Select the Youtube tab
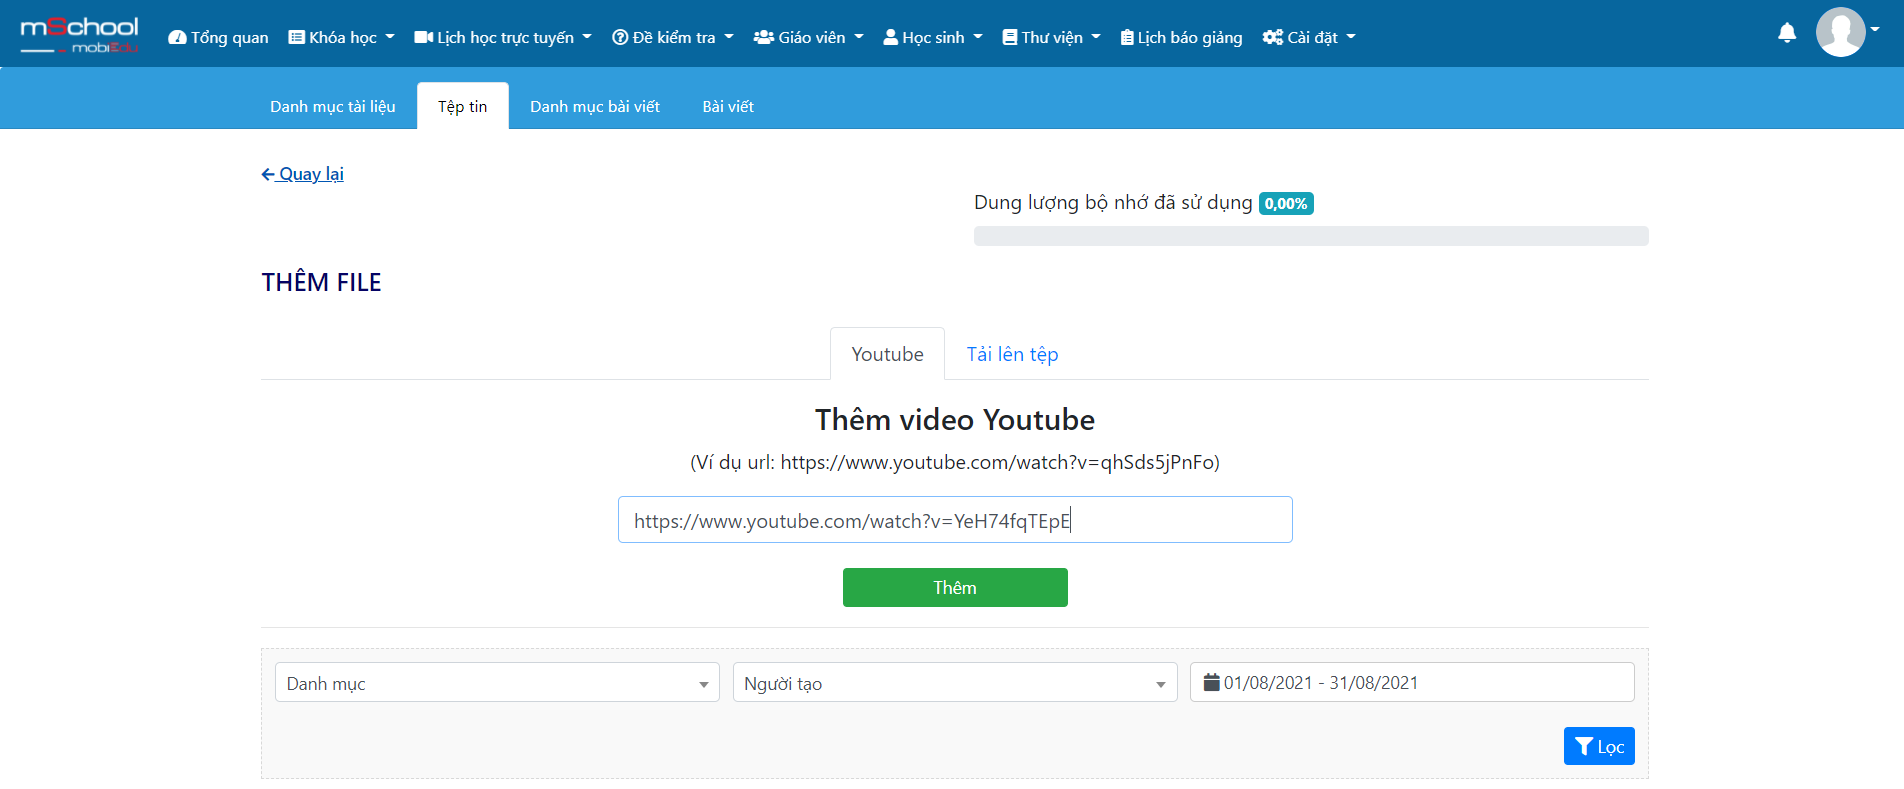The image size is (1904, 789). pyautogui.click(x=887, y=354)
